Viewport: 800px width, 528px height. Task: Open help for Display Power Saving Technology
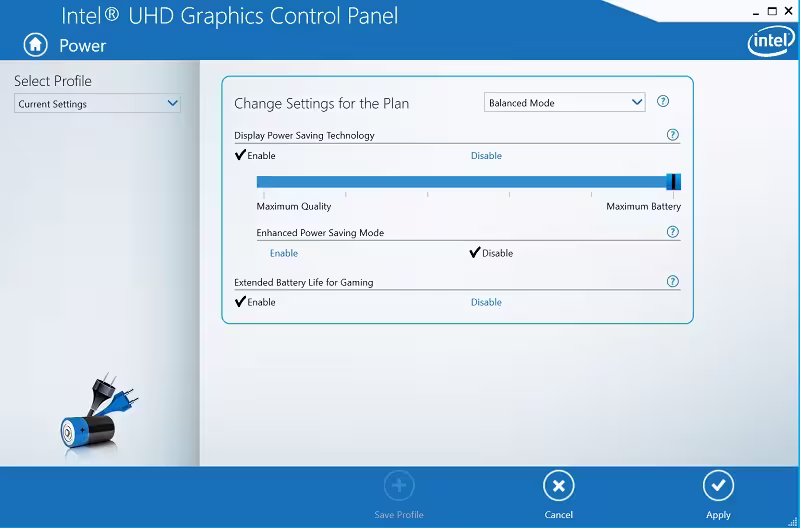pyautogui.click(x=672, y=135)
